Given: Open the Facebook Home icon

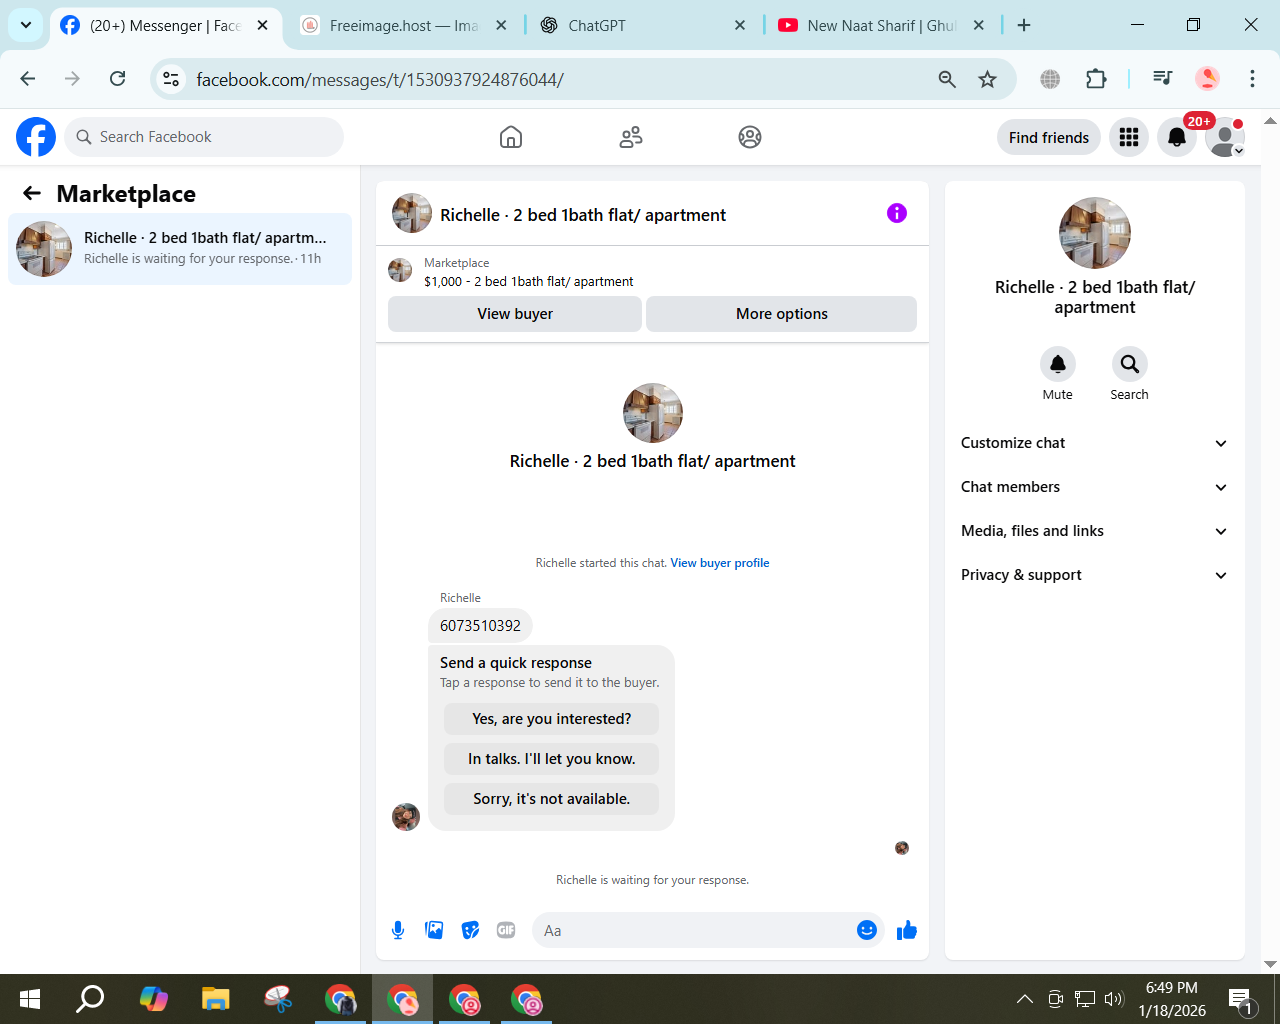Looking at the screenshot, I should tap(511, 137).
